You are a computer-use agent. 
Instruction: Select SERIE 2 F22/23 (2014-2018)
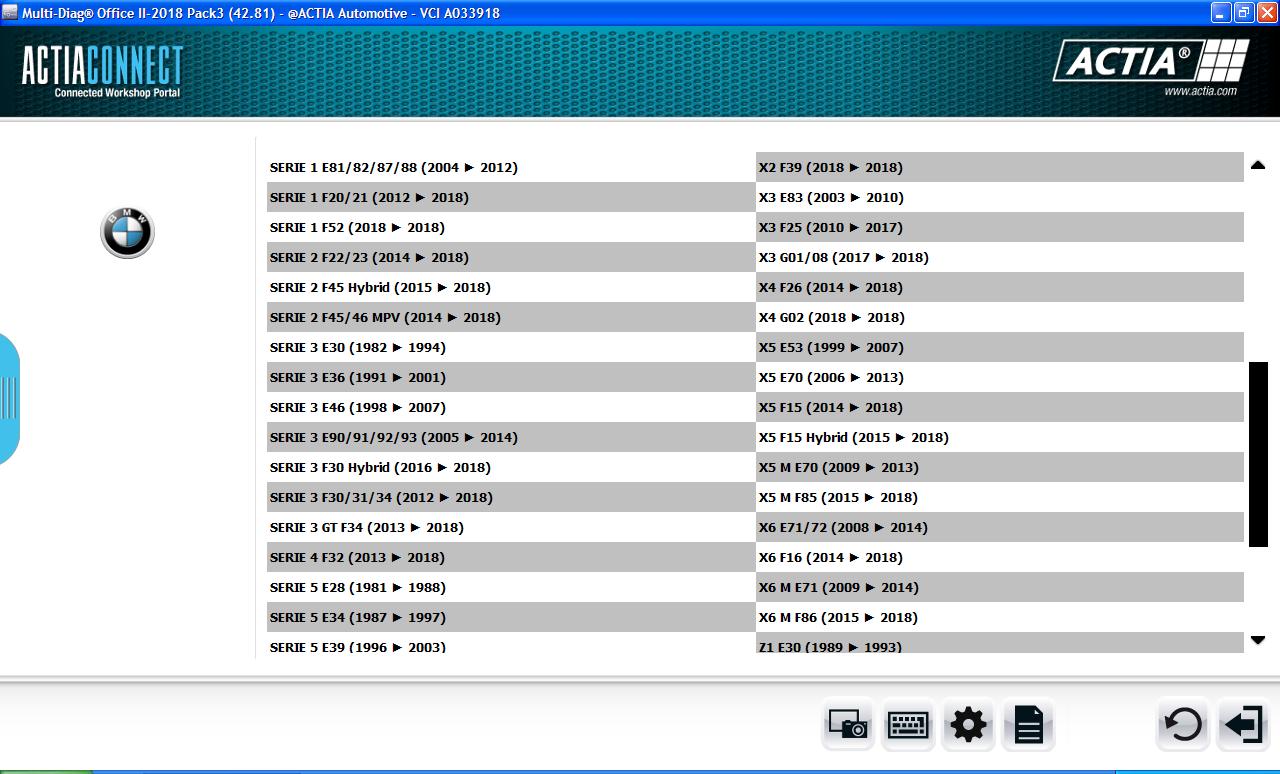click(511, 257)
